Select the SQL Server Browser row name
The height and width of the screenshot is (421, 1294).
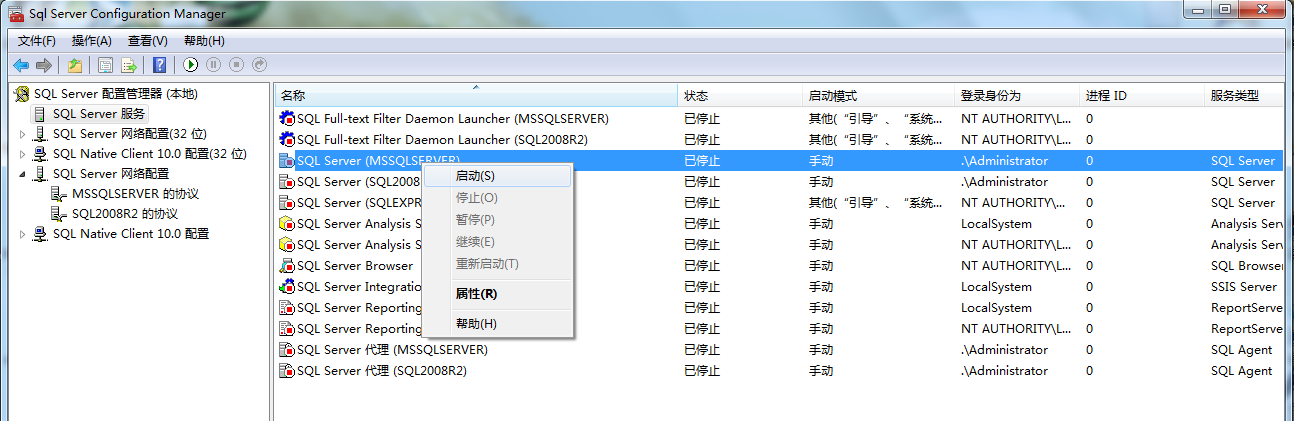click(355, 266)
